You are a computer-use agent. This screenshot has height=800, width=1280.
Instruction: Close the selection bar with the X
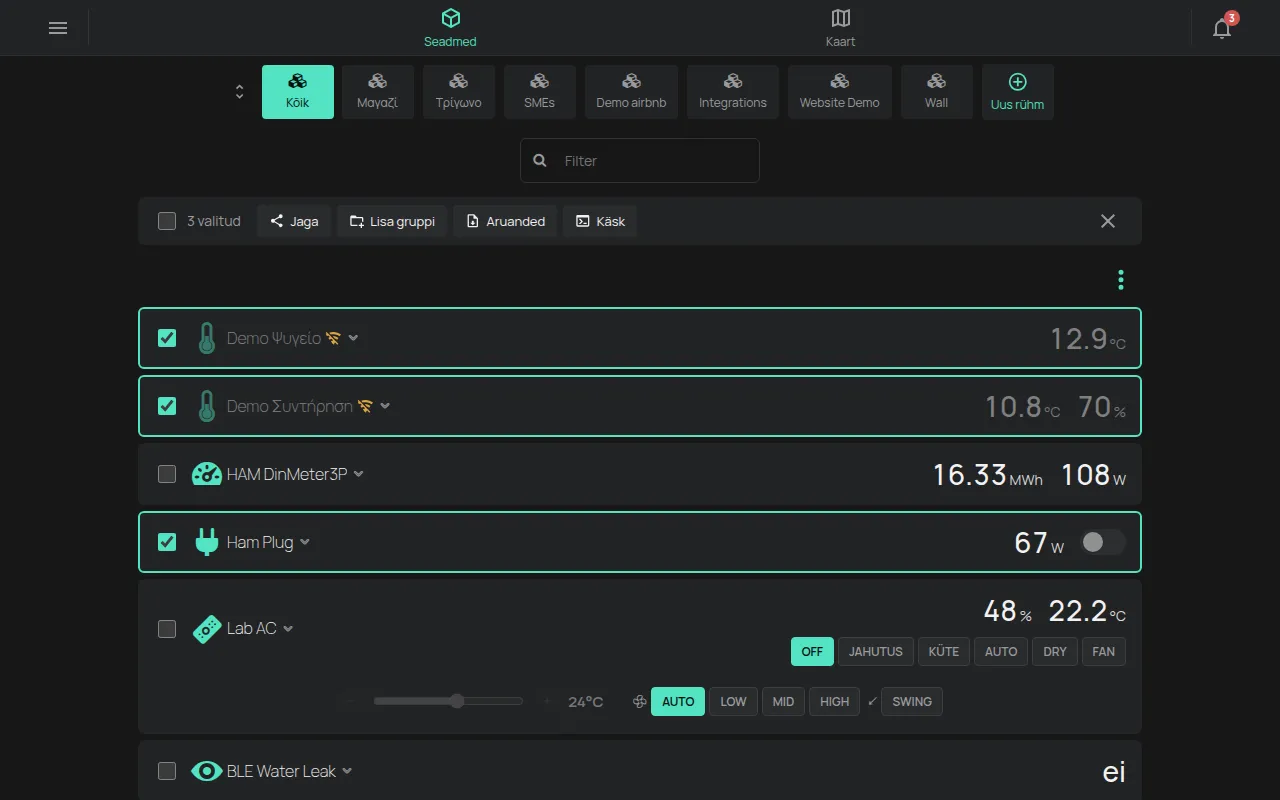(x=1108, y=221)
